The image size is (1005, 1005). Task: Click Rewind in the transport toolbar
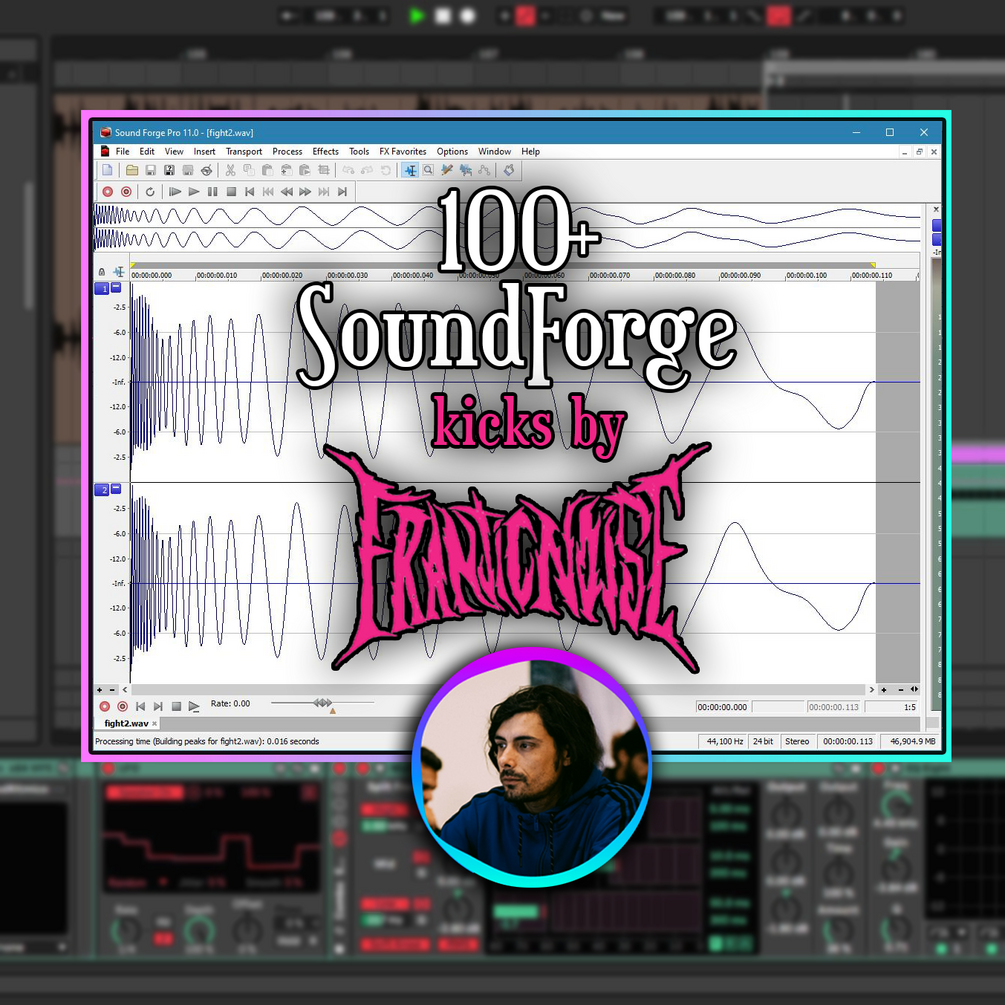pos(287,192)
